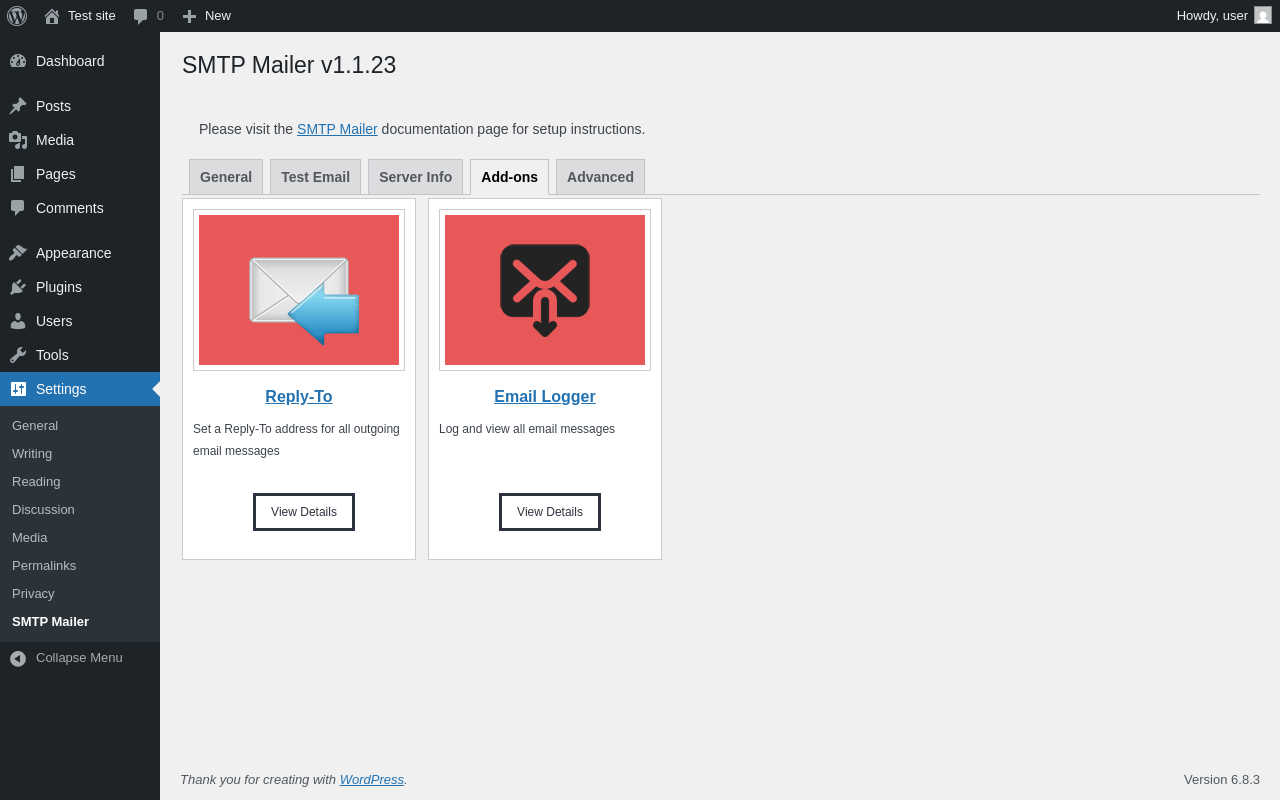This screenshot has height=800, width=1280.
Task: Open the Appearance menu item
Action: [80, 253]
